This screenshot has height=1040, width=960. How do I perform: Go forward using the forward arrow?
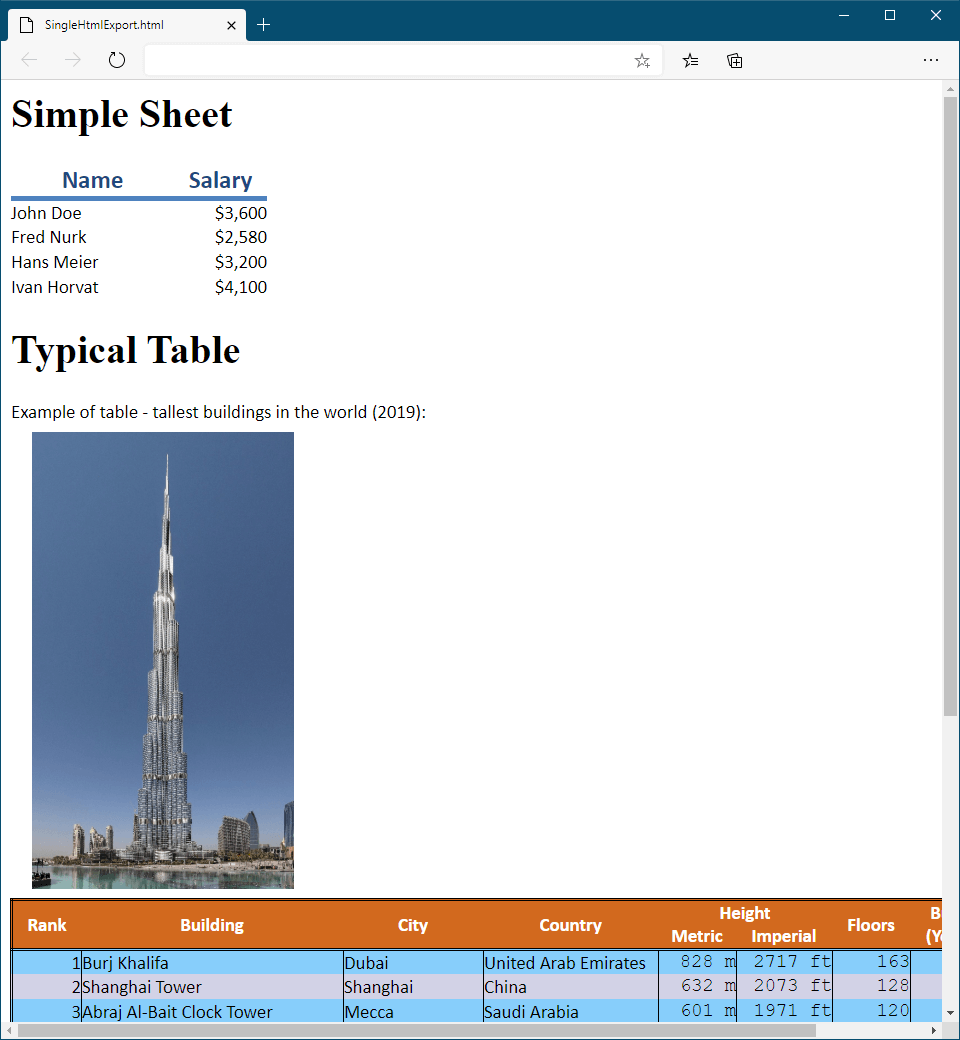tap(72, 60)
